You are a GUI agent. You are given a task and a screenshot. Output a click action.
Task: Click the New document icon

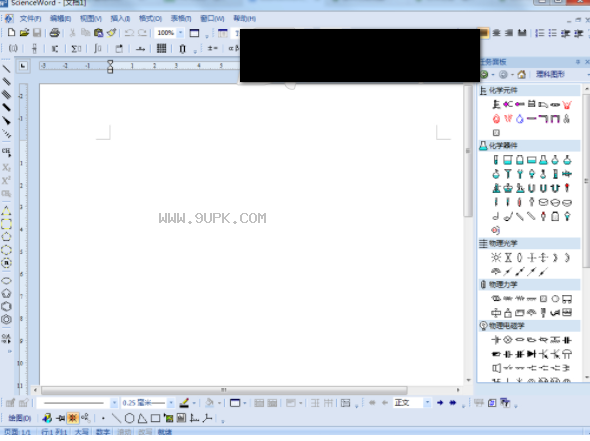[11, 33]
